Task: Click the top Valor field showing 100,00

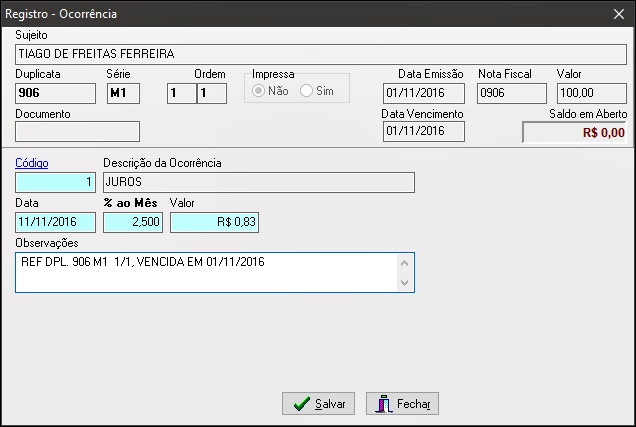Action: 592,93
